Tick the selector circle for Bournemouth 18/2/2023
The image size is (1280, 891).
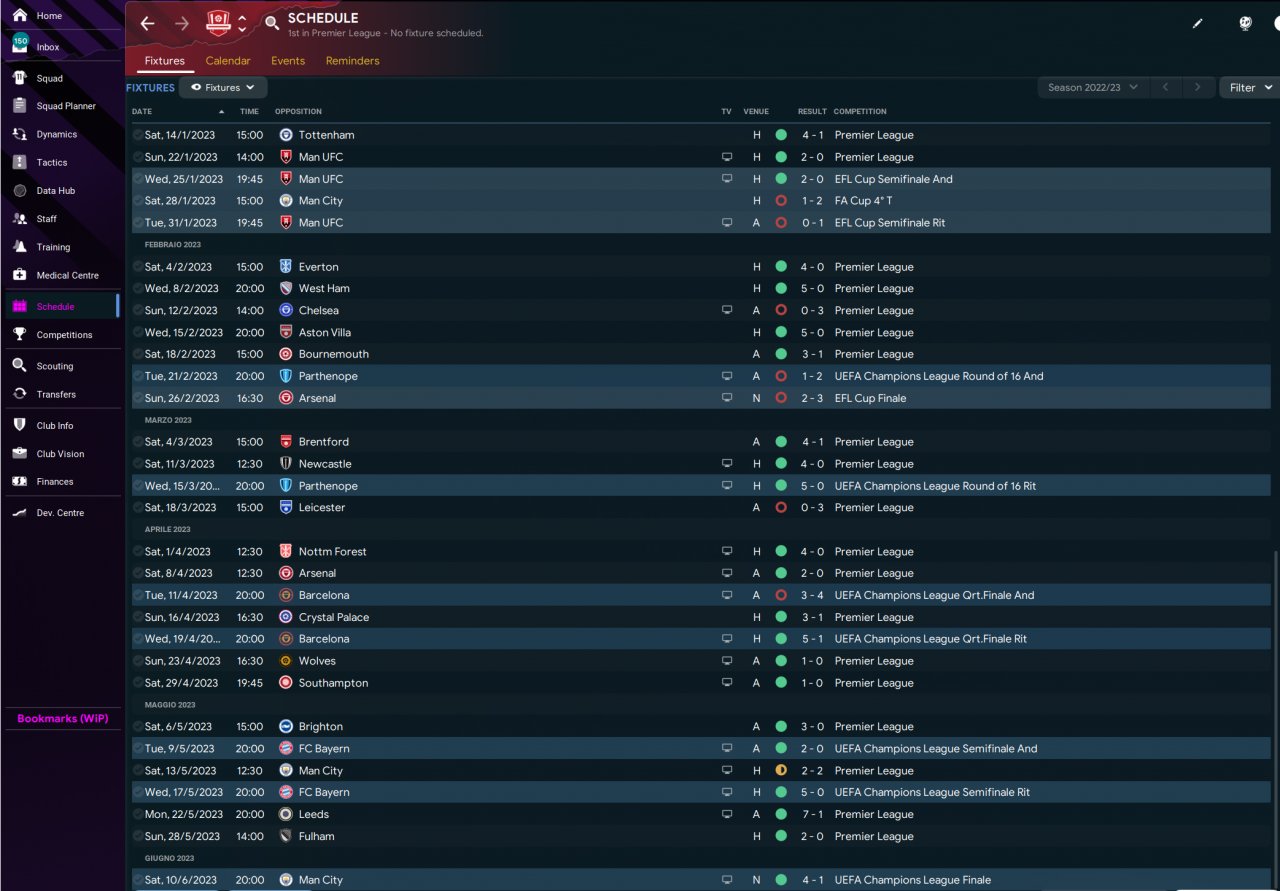coord(138,354)
